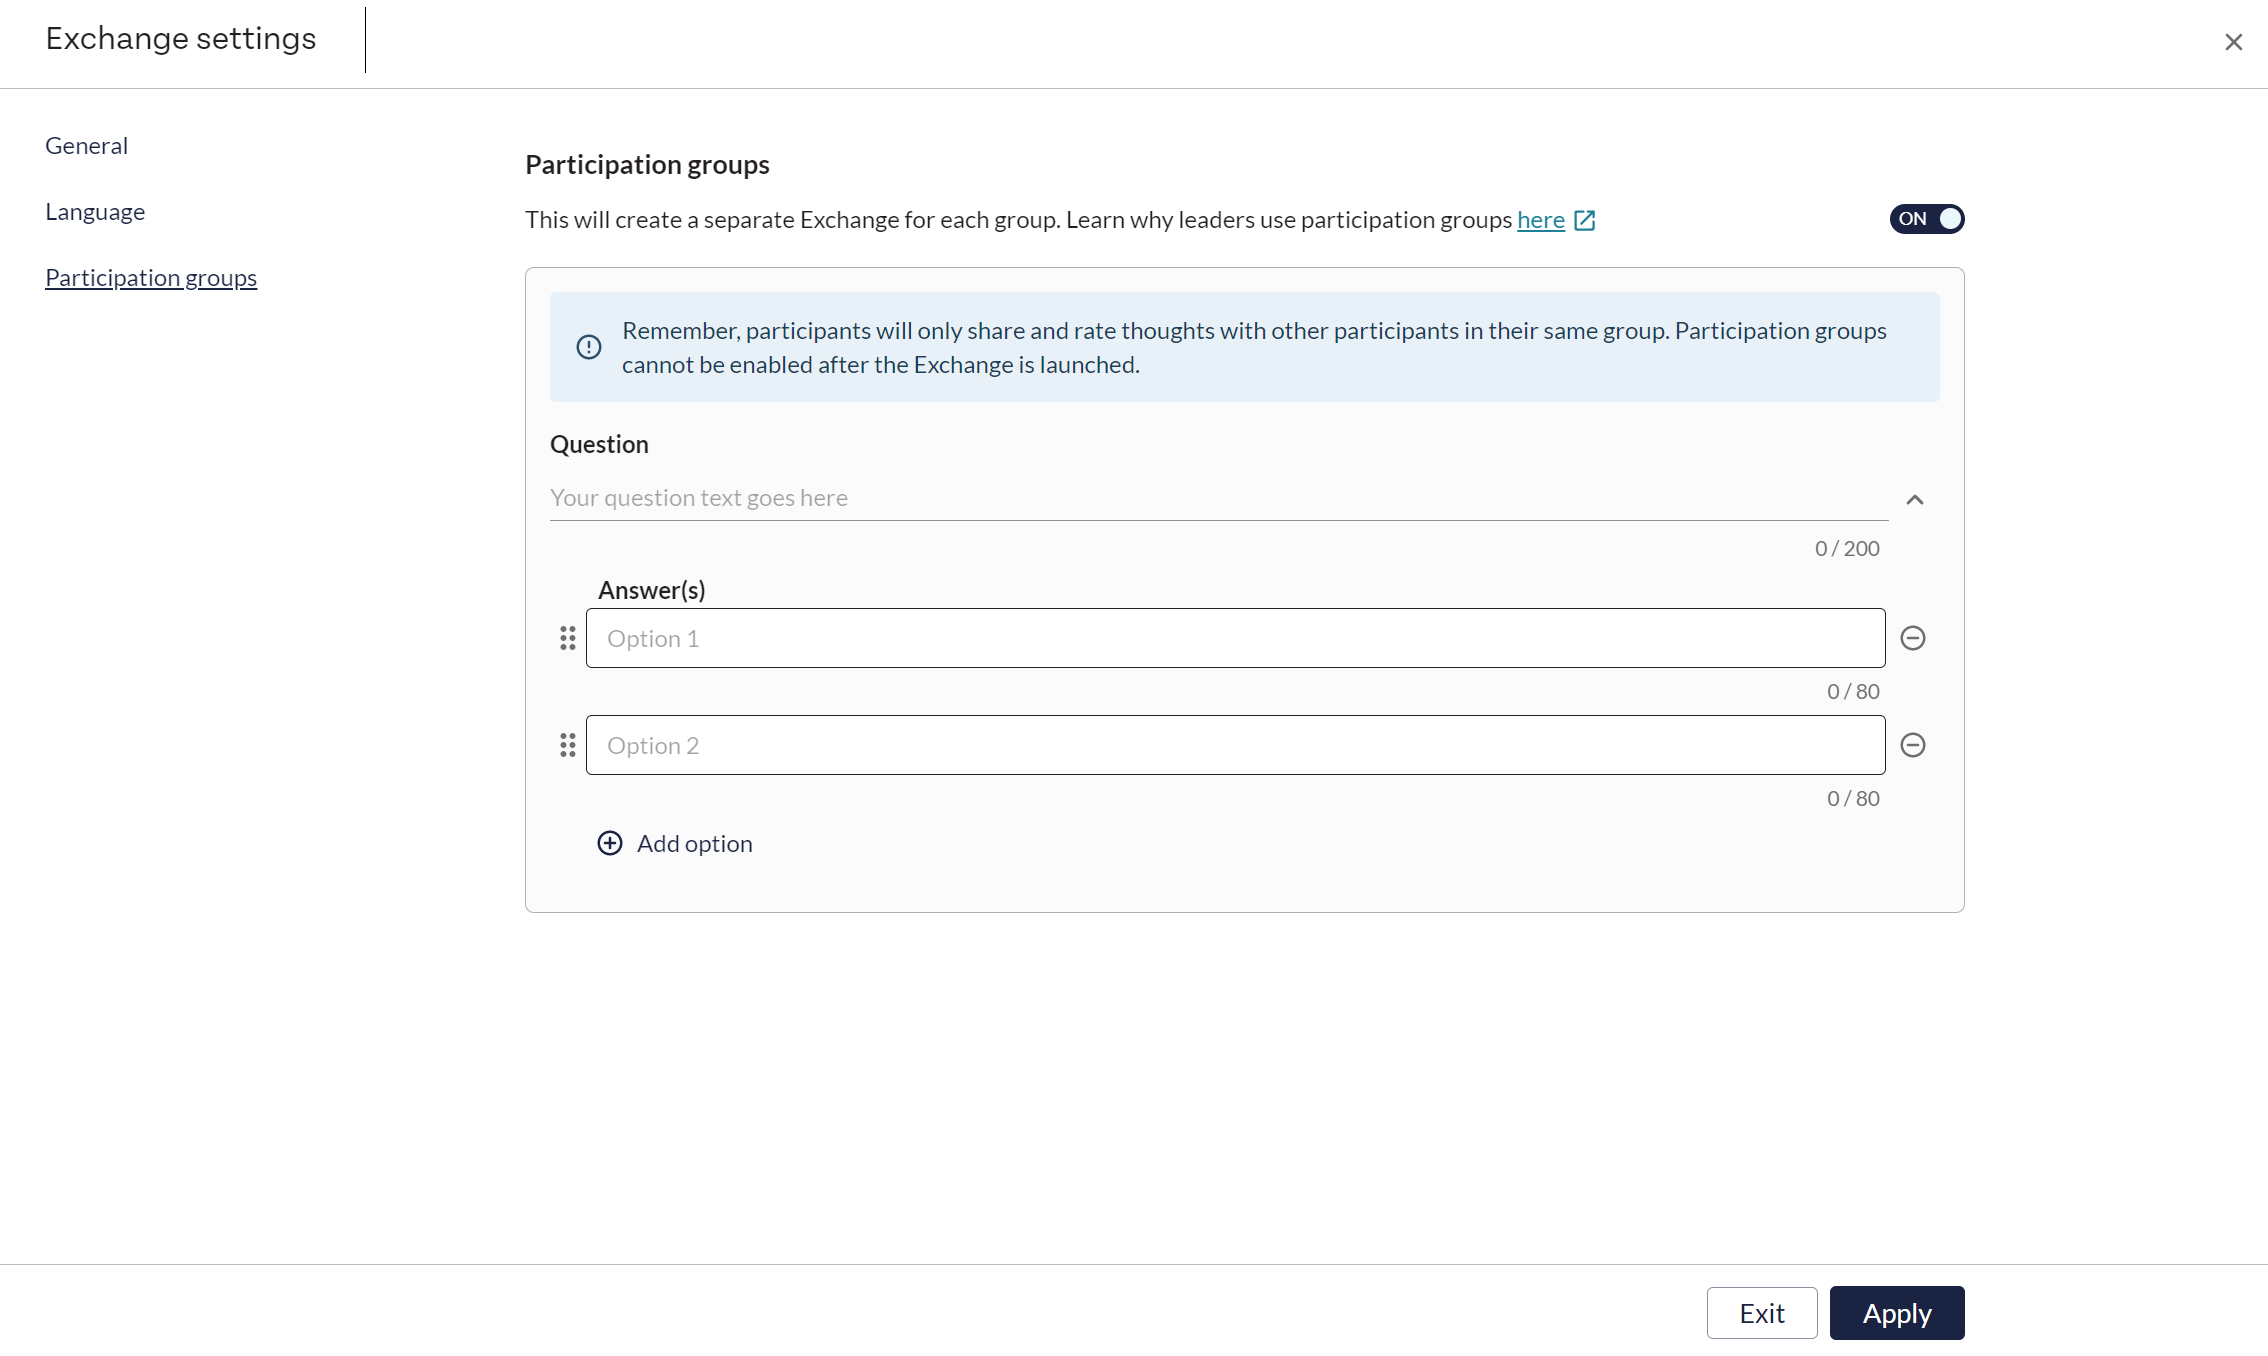Click the 'Answer(s)' label
Viewport: 2268px width, 1356px height.
[x=651, y=590]
